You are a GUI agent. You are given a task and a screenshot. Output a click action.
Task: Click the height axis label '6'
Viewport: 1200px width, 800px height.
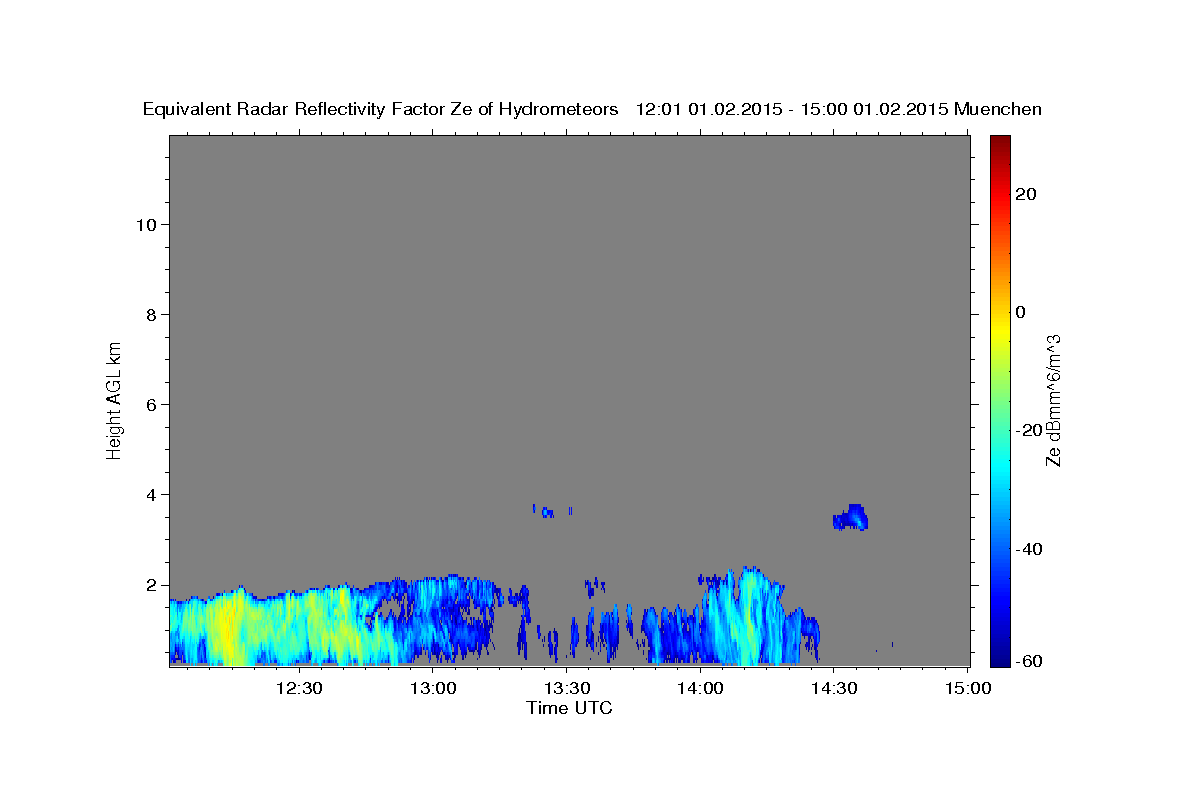pyautogui.click(x=152, y=404)
